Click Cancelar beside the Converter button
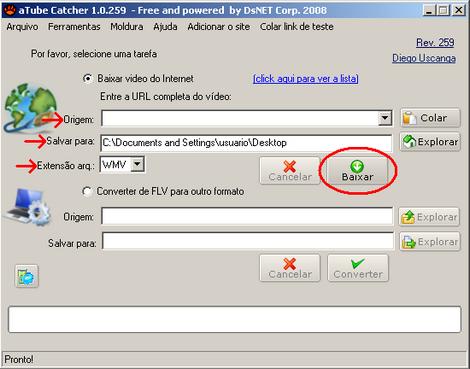The height and width of the screenshot is (369, 470). coord(290,268)
